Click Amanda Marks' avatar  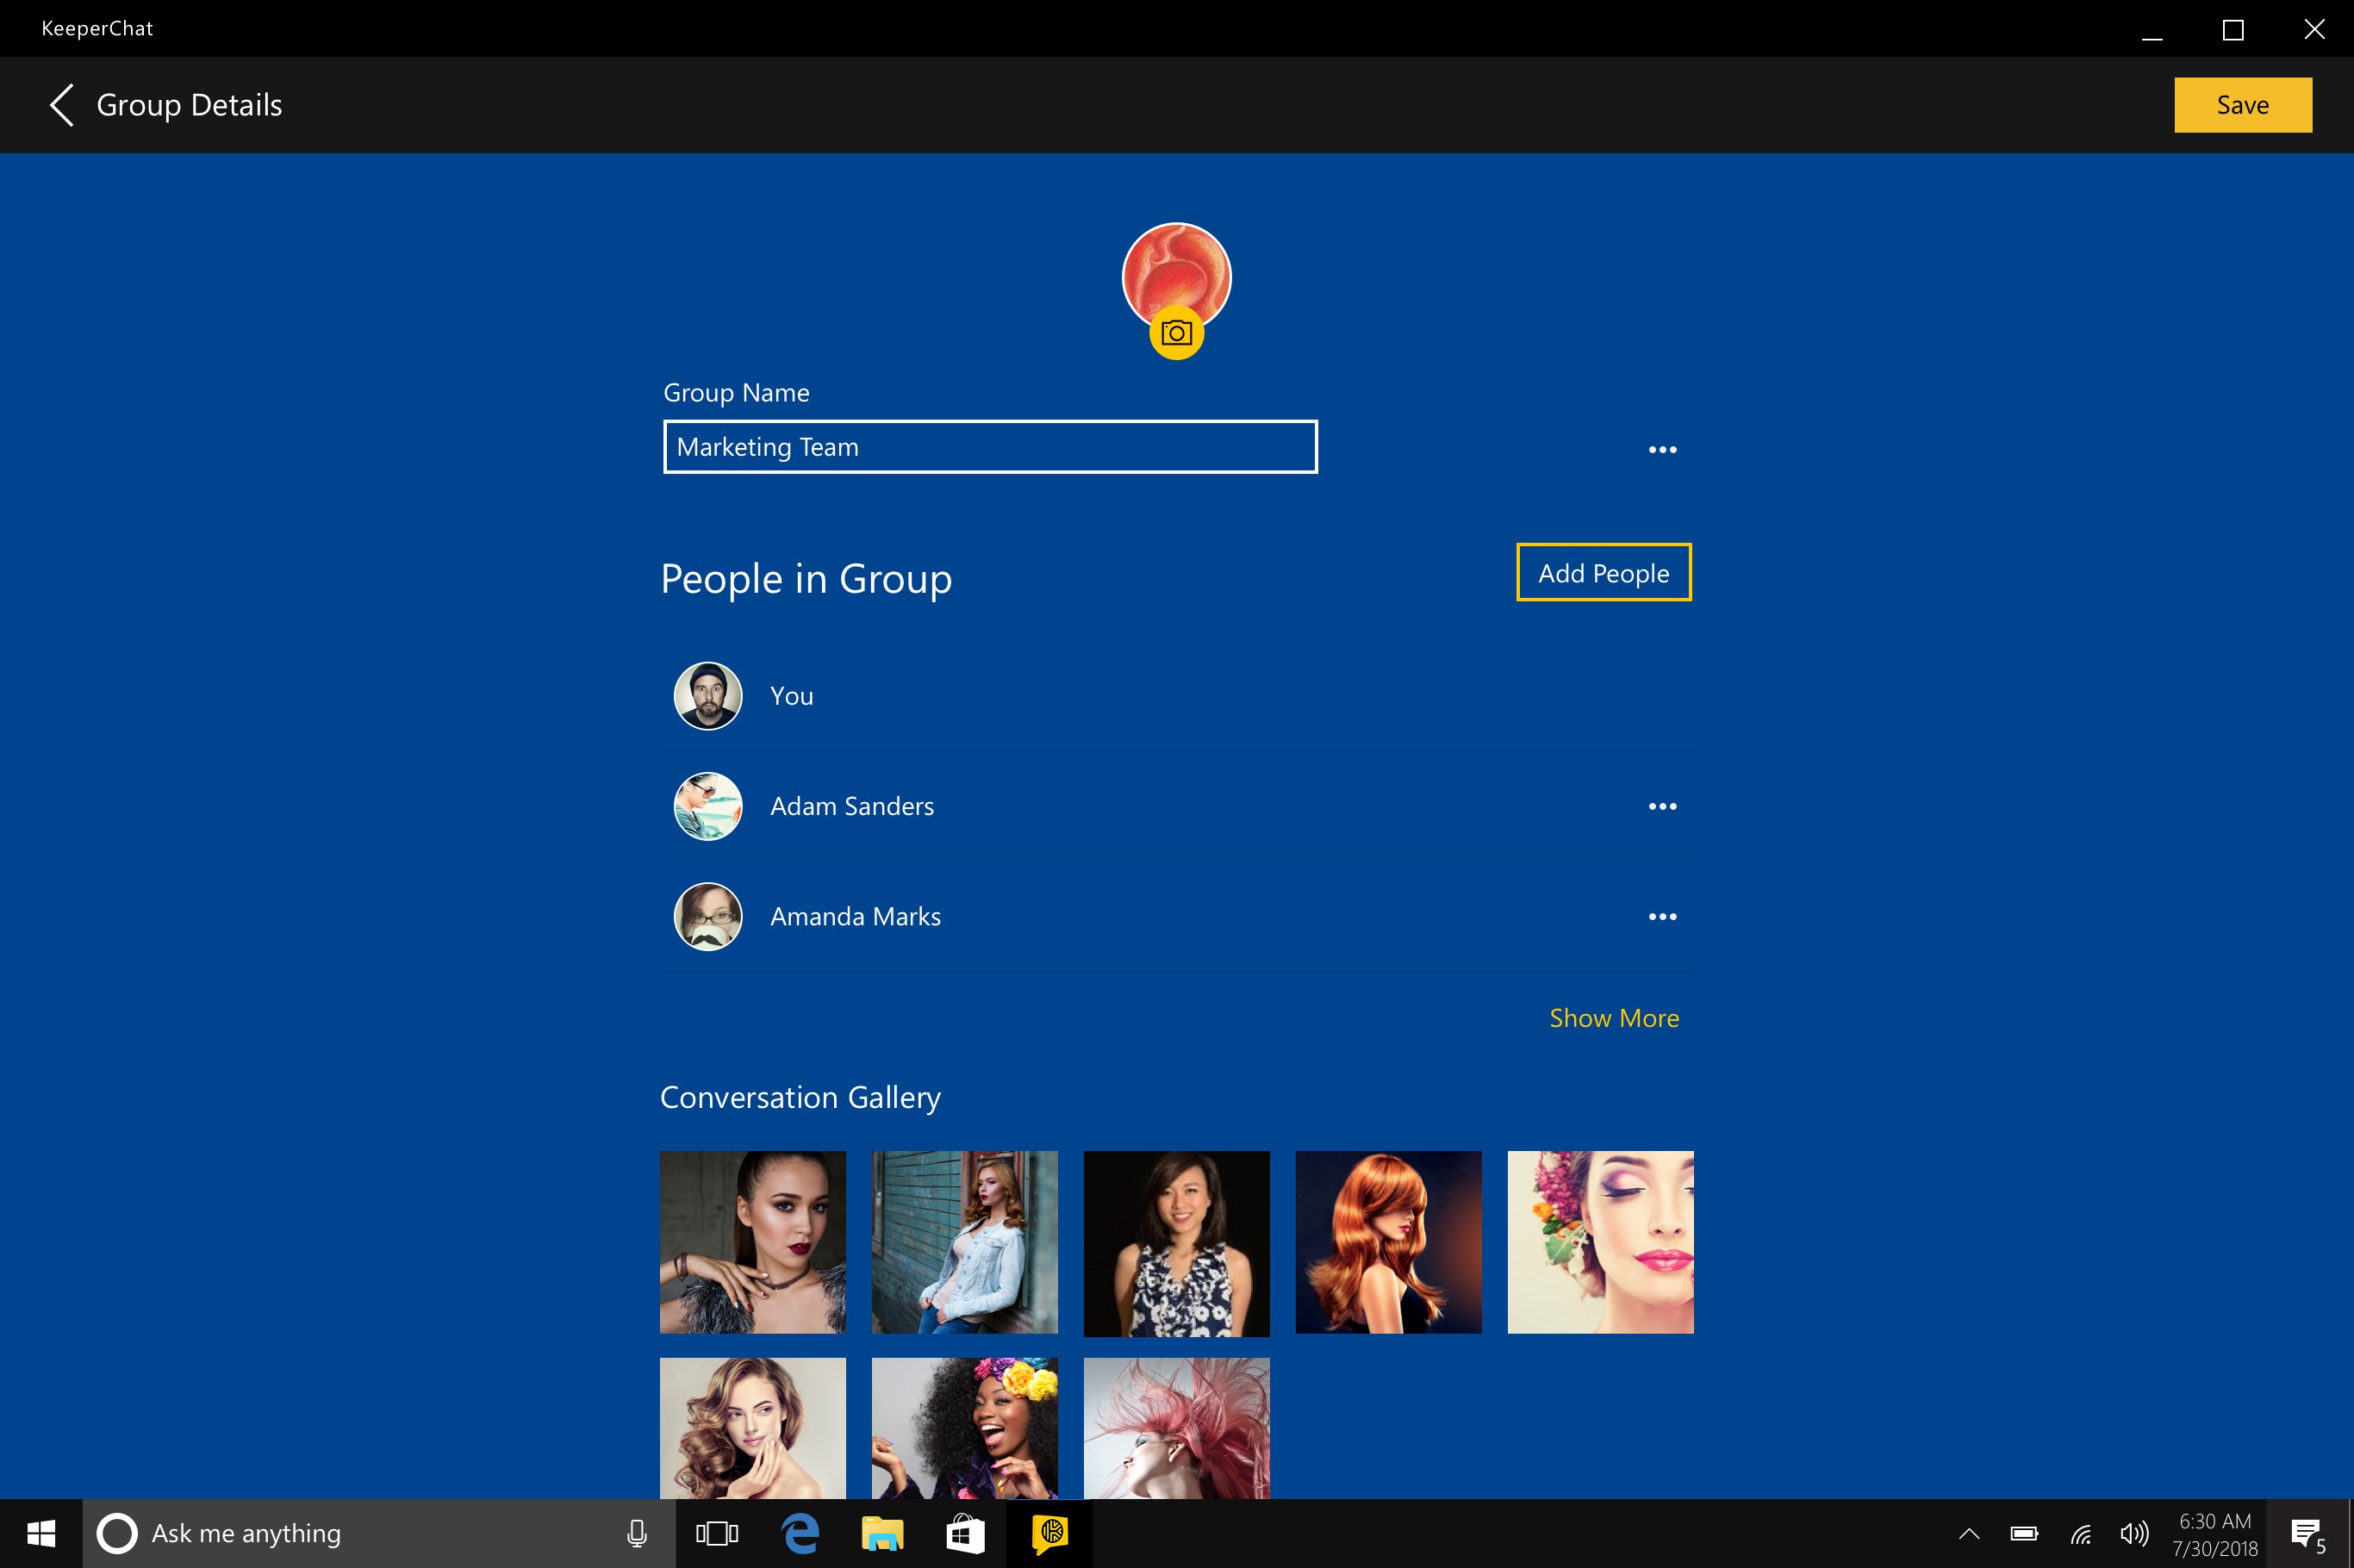point(707,915)
